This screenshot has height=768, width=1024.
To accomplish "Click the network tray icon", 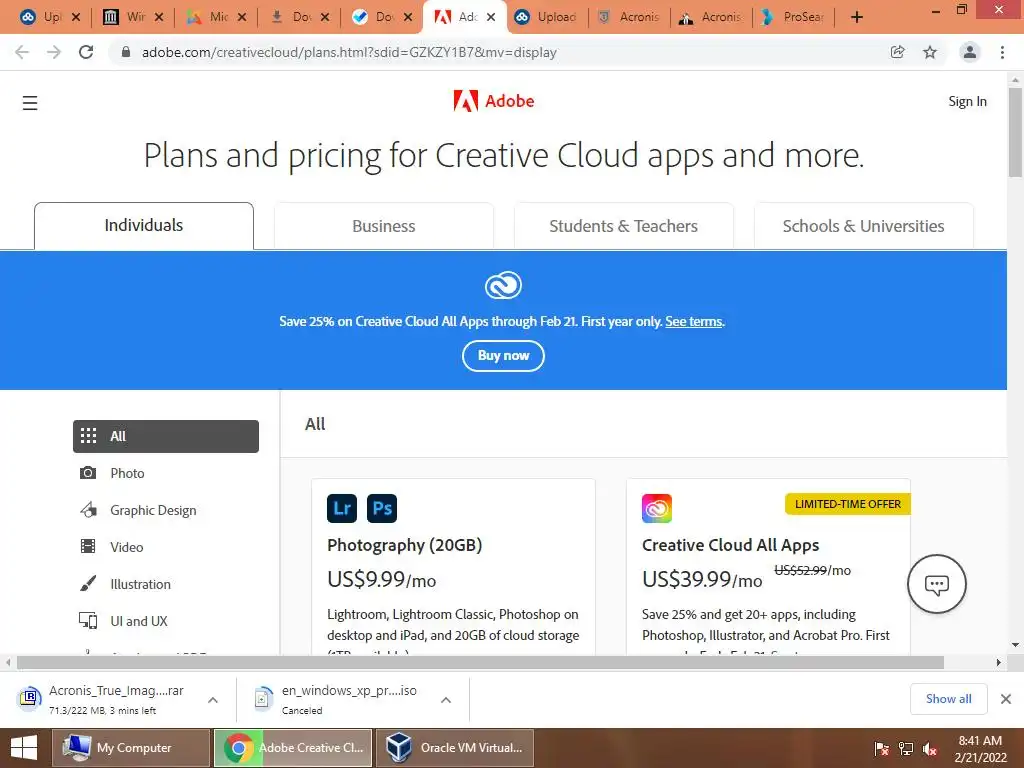I will tap(906, 748).
